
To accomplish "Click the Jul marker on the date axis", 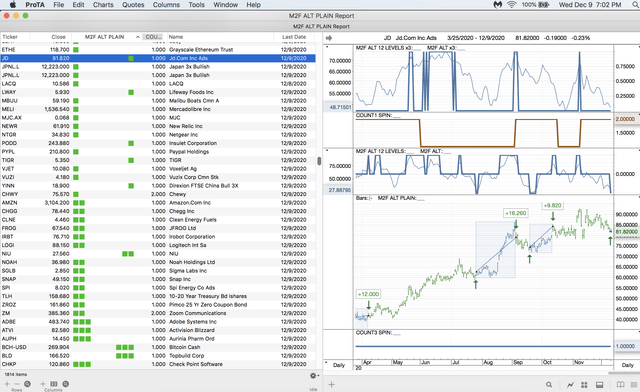I will 456,362.
